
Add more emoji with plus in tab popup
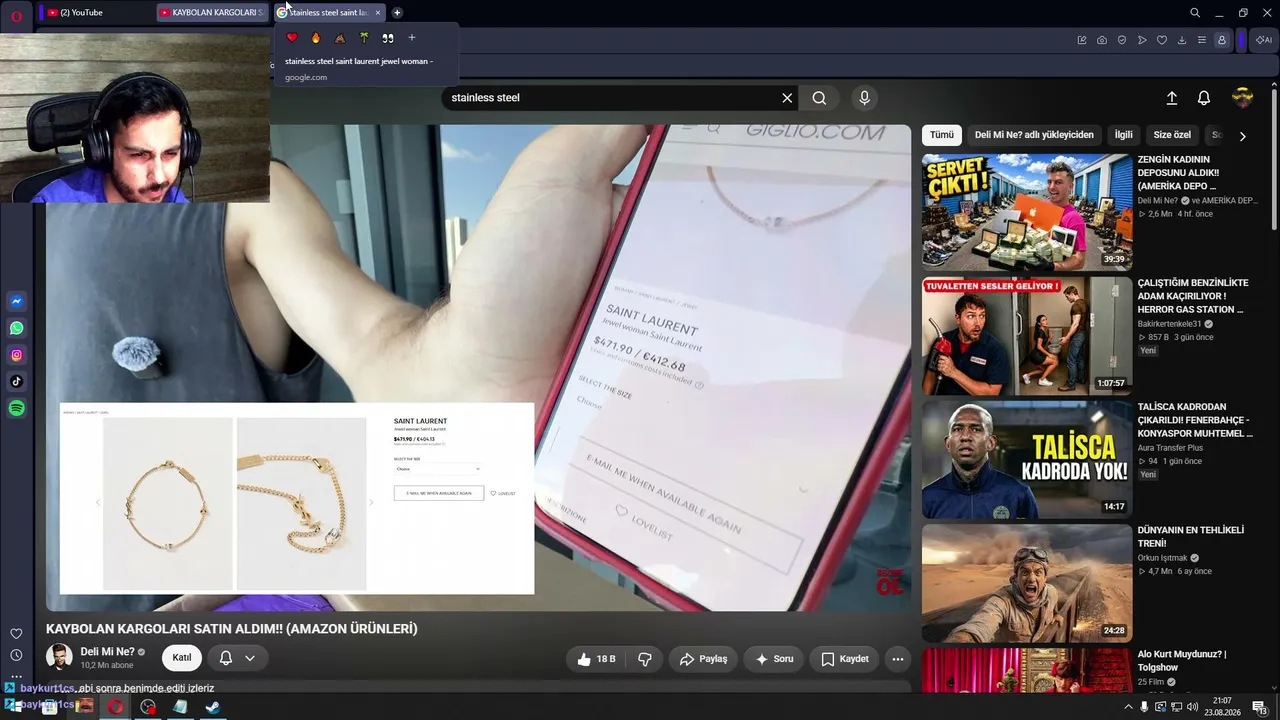(411, 38)
